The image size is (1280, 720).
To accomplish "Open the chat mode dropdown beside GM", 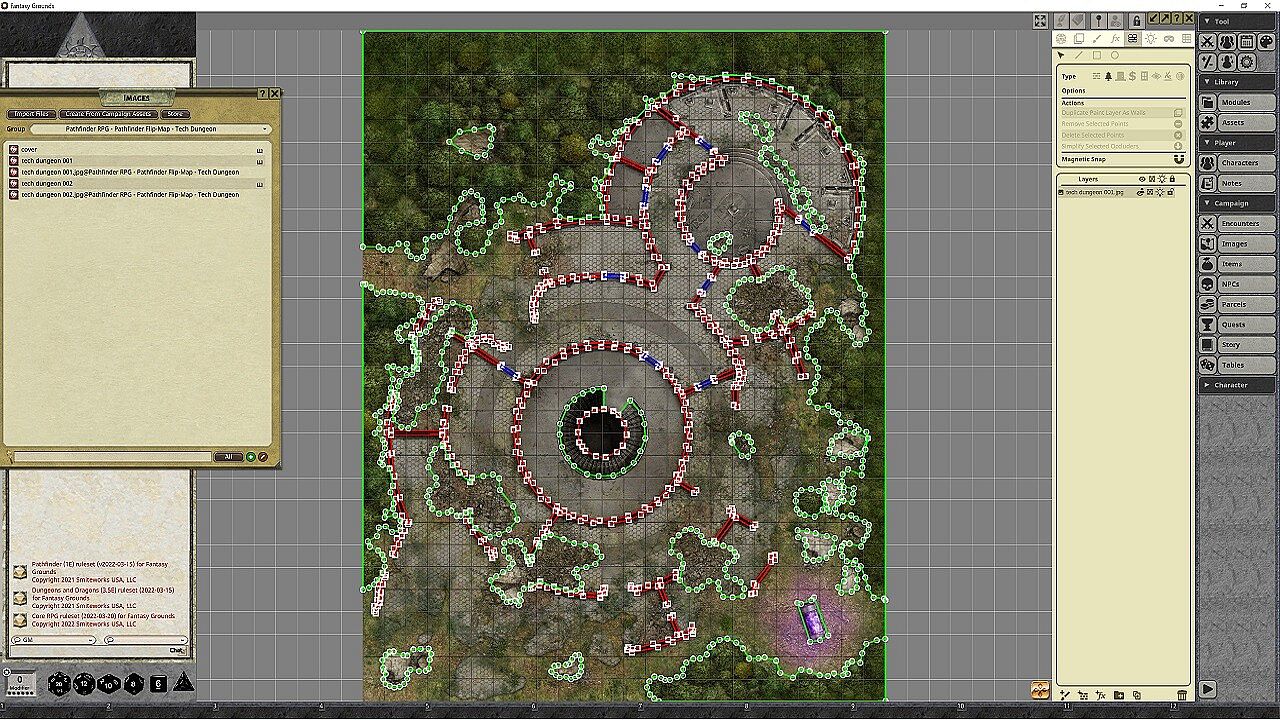I will tap(146, 640).
